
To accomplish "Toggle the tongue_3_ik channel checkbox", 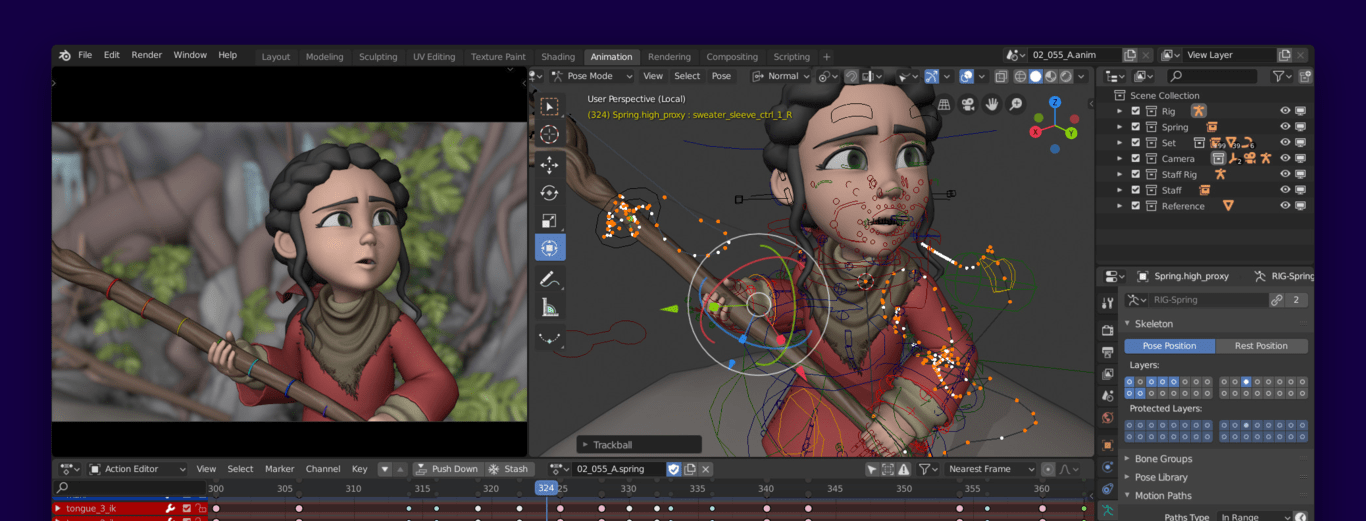I will 186,509.
